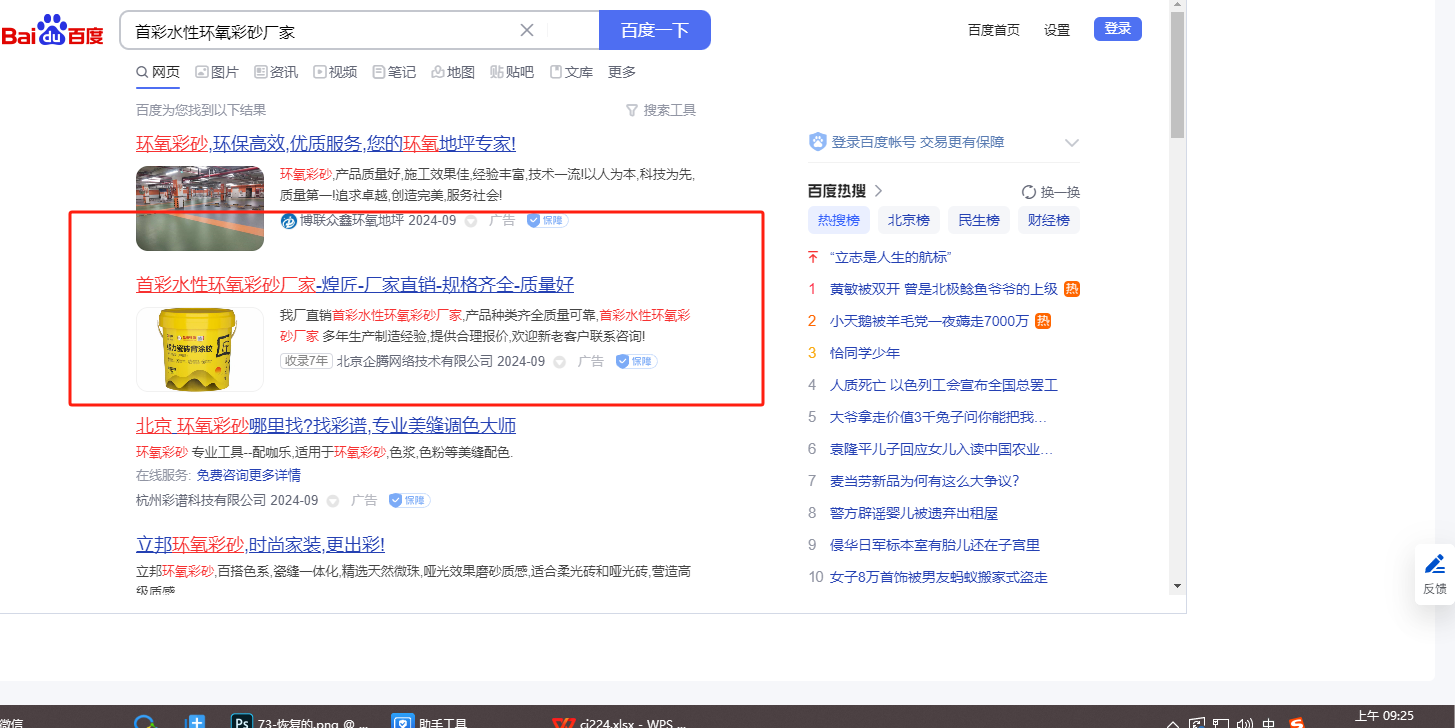This screenshot has width=1455, height=728.
Task: Click the scrollbar down arrow
Action: (x=1177, y=586)
